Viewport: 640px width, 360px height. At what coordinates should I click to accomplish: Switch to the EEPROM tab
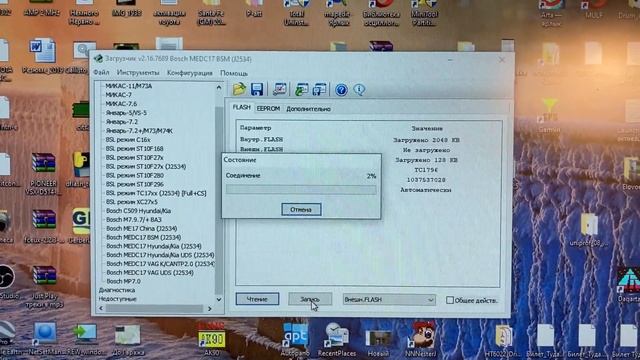pos(268,109)
